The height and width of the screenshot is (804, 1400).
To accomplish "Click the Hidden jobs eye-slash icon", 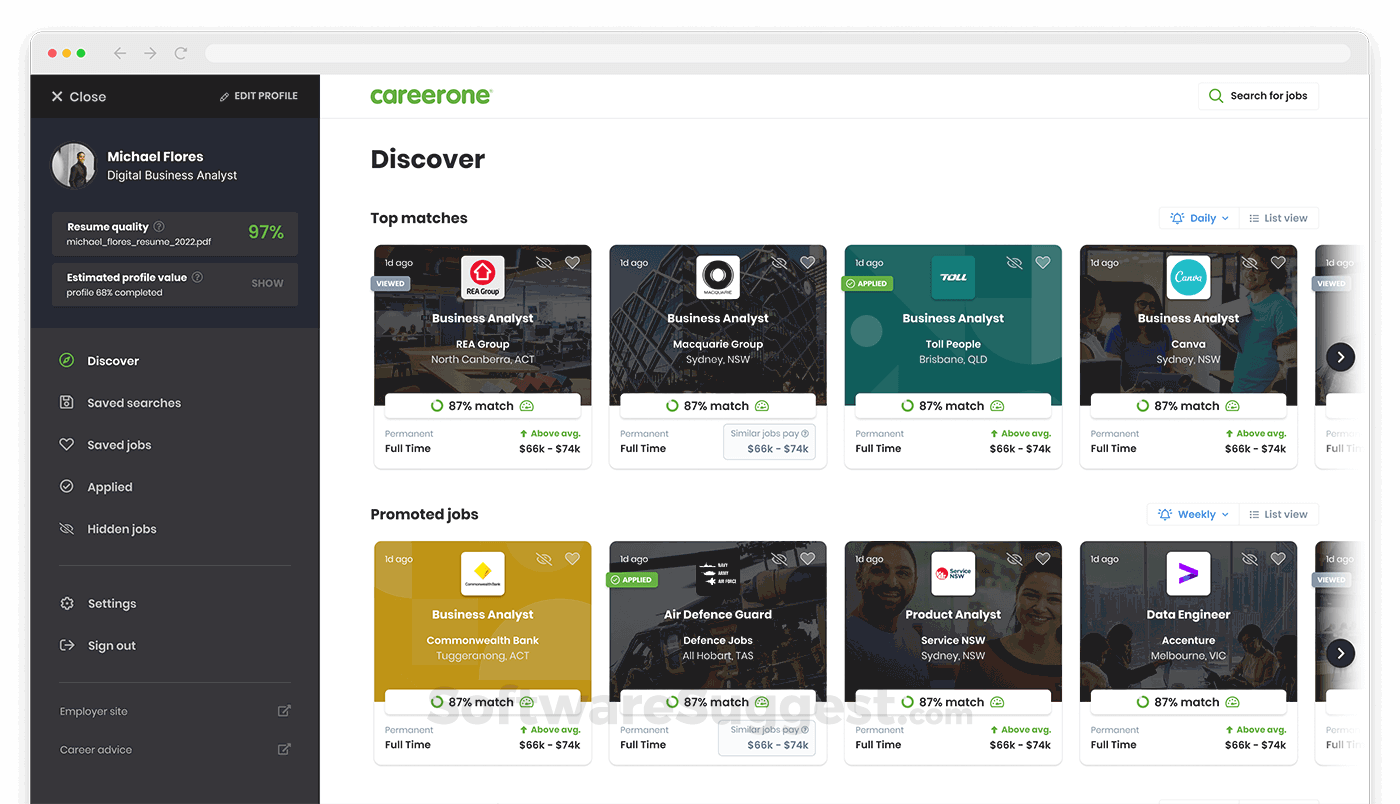I will click(x=66, y=528).
